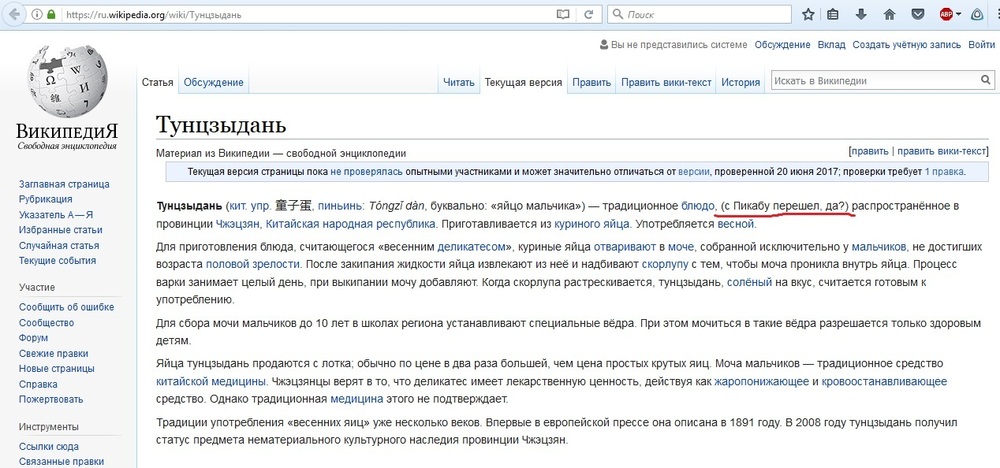Click the green padlock security icon

pos(51,13)
